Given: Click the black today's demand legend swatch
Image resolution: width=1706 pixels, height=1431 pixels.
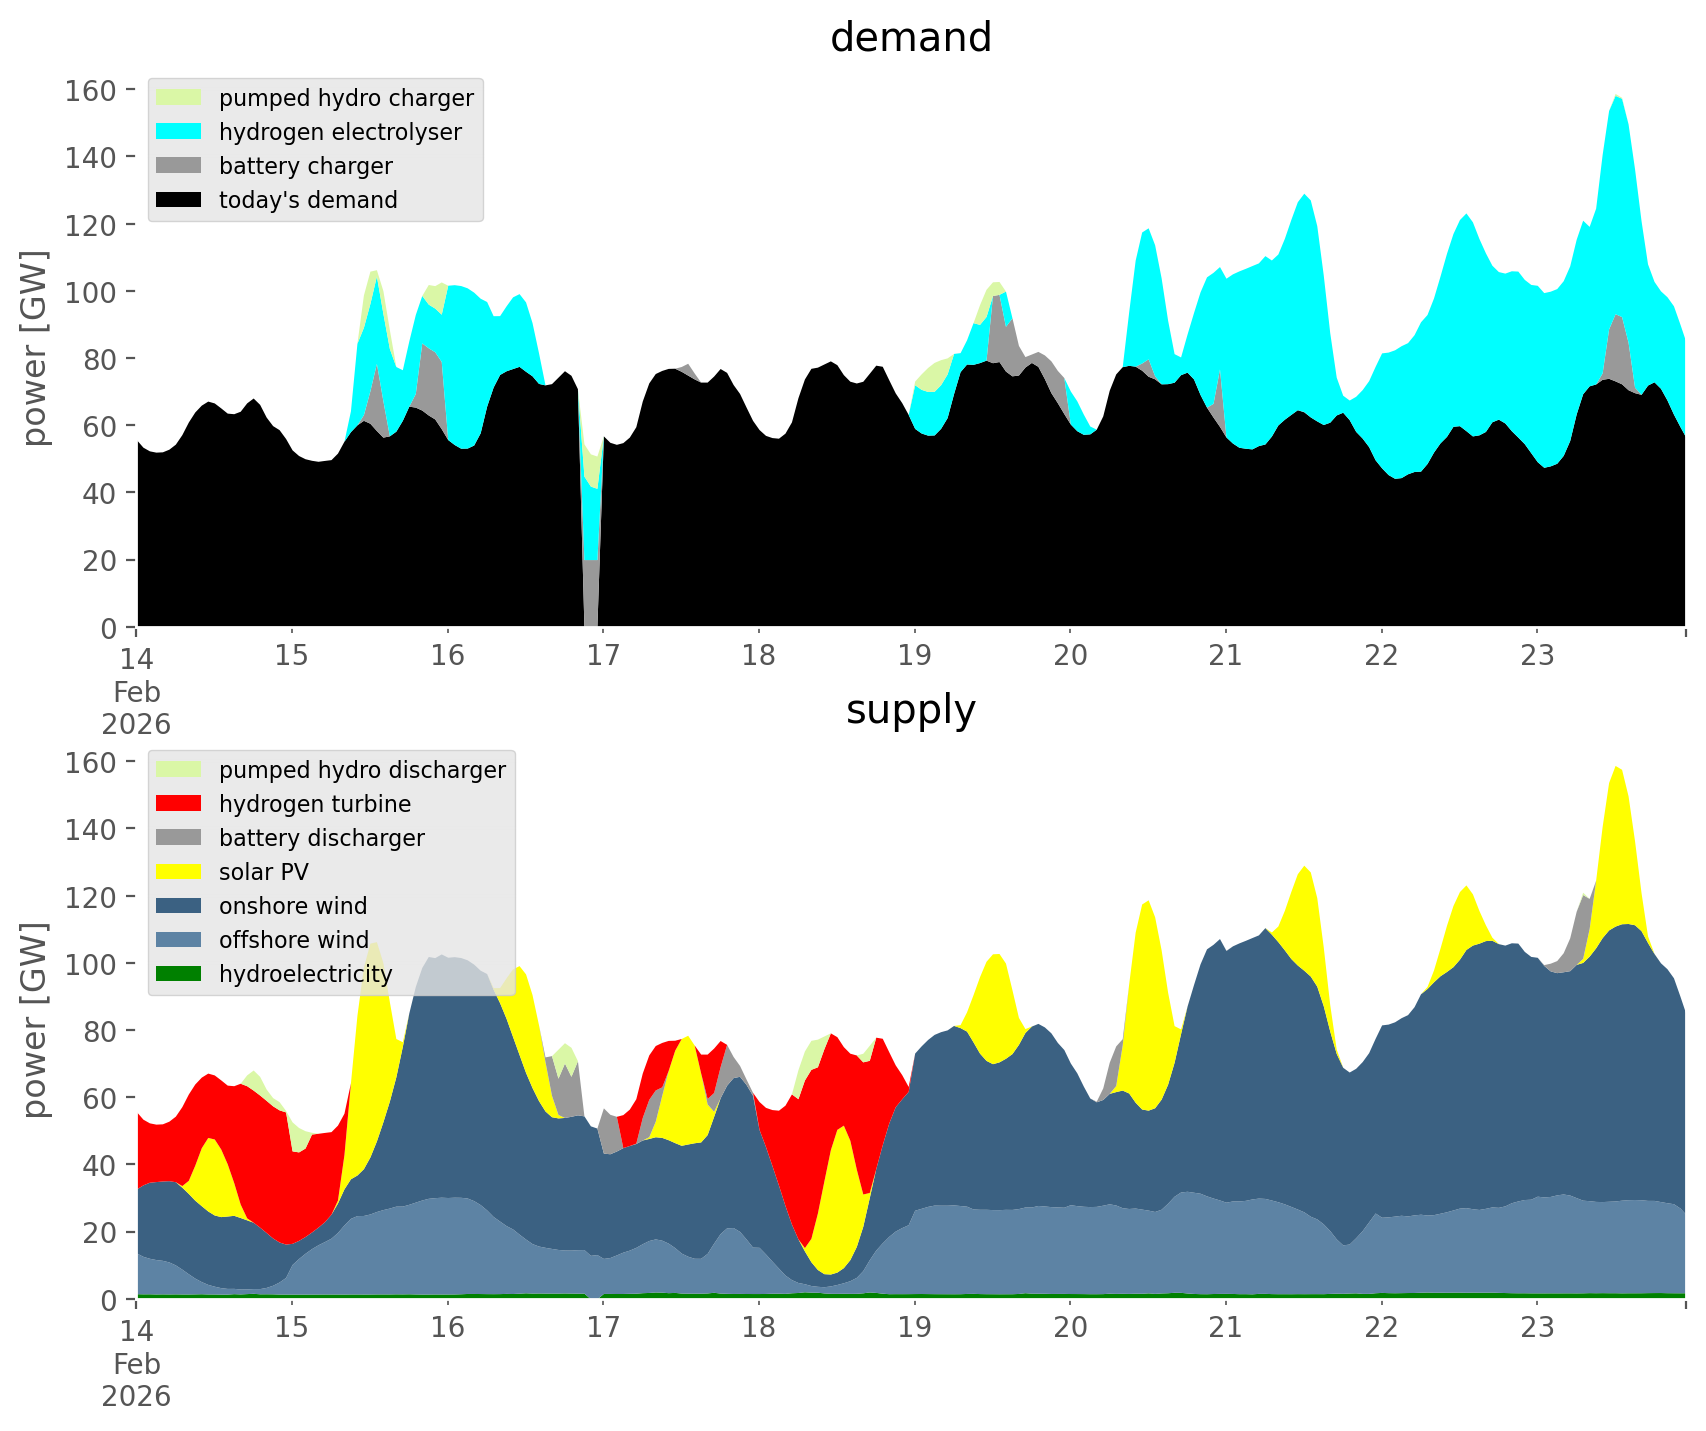Looking at the screenshot, I should click(x=179, y=200).
